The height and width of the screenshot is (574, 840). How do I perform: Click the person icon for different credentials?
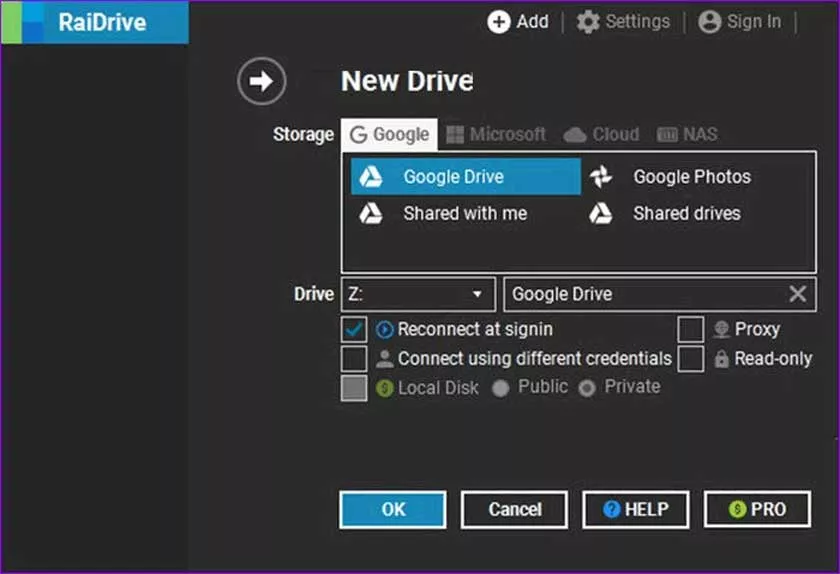(x=384, y=359)
